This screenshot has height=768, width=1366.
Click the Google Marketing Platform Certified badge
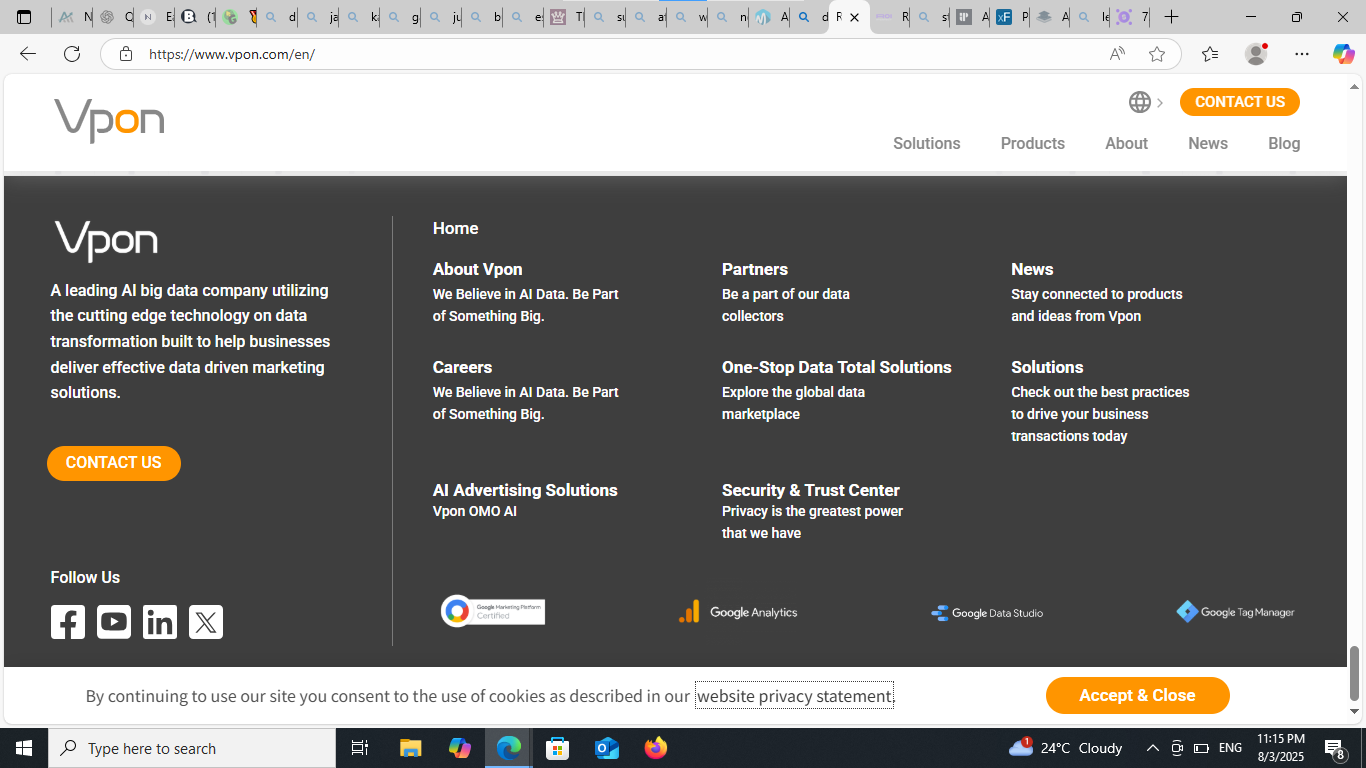pos(493,611)
